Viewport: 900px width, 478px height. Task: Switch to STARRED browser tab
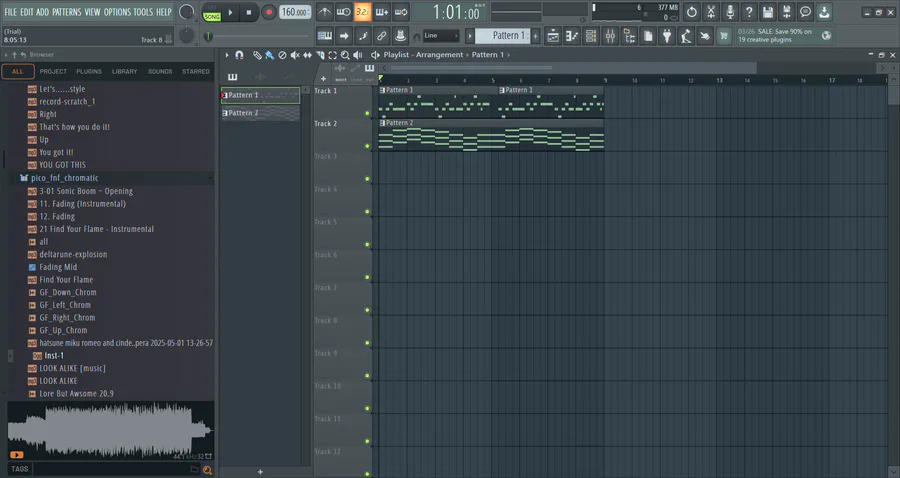pyautogui.click(x=196, y=72)
